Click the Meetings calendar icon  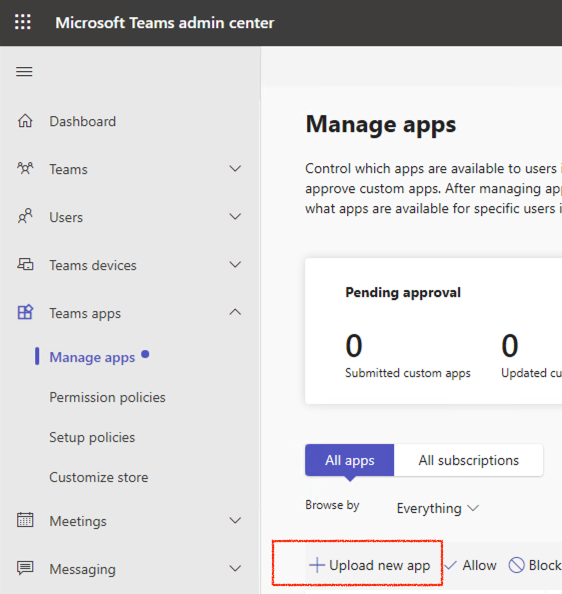25,520
